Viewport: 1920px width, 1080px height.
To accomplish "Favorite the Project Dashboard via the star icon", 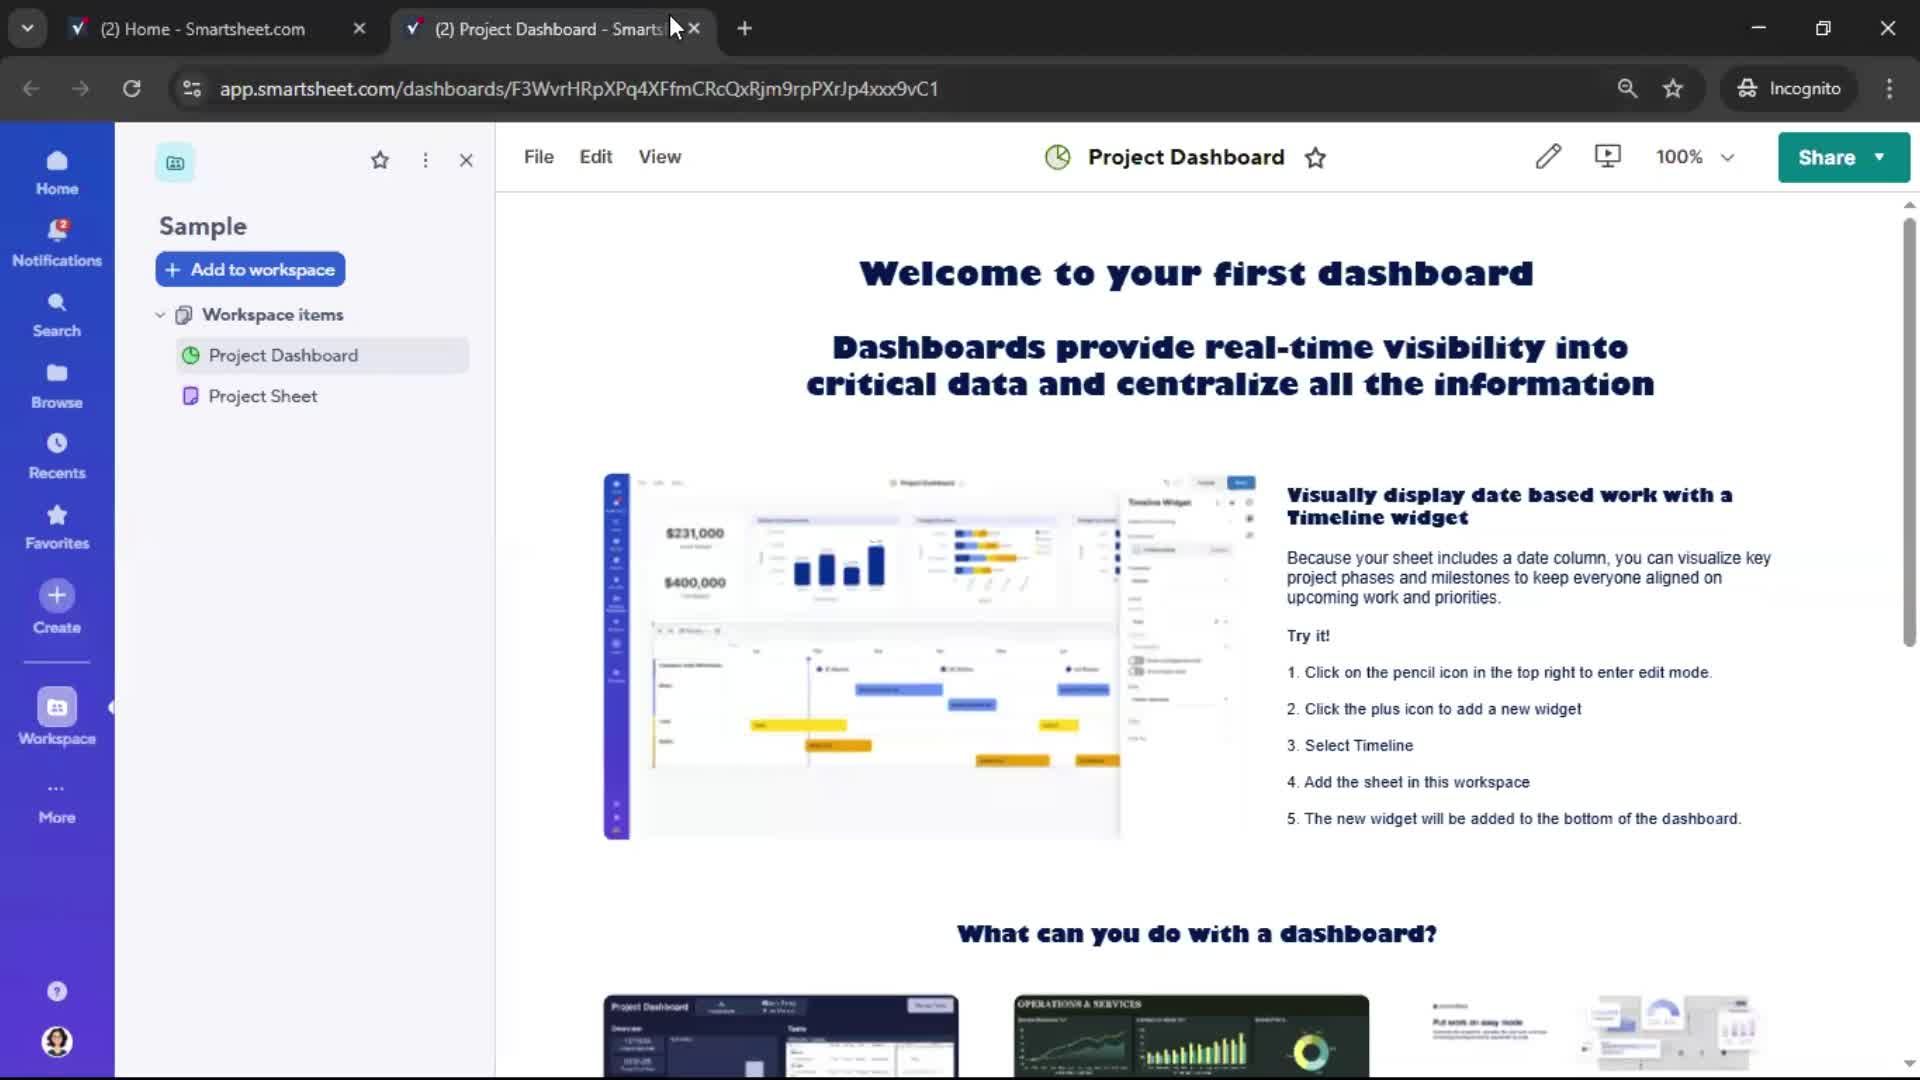I will click(x=1315, y=157).
